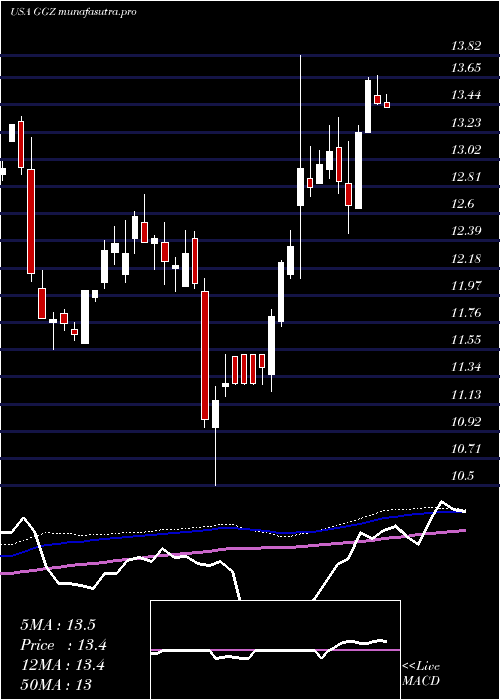The image size is (500, 700).
Task: Click the 11.34 price axis label
Action: click(x=466, y=367)
